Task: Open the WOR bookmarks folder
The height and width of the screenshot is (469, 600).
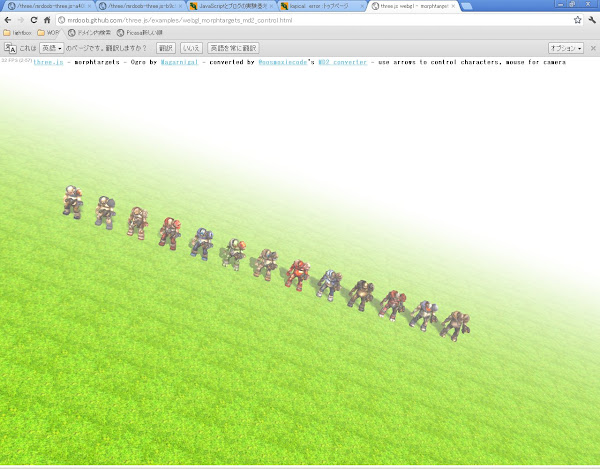Action: [49, 33]
